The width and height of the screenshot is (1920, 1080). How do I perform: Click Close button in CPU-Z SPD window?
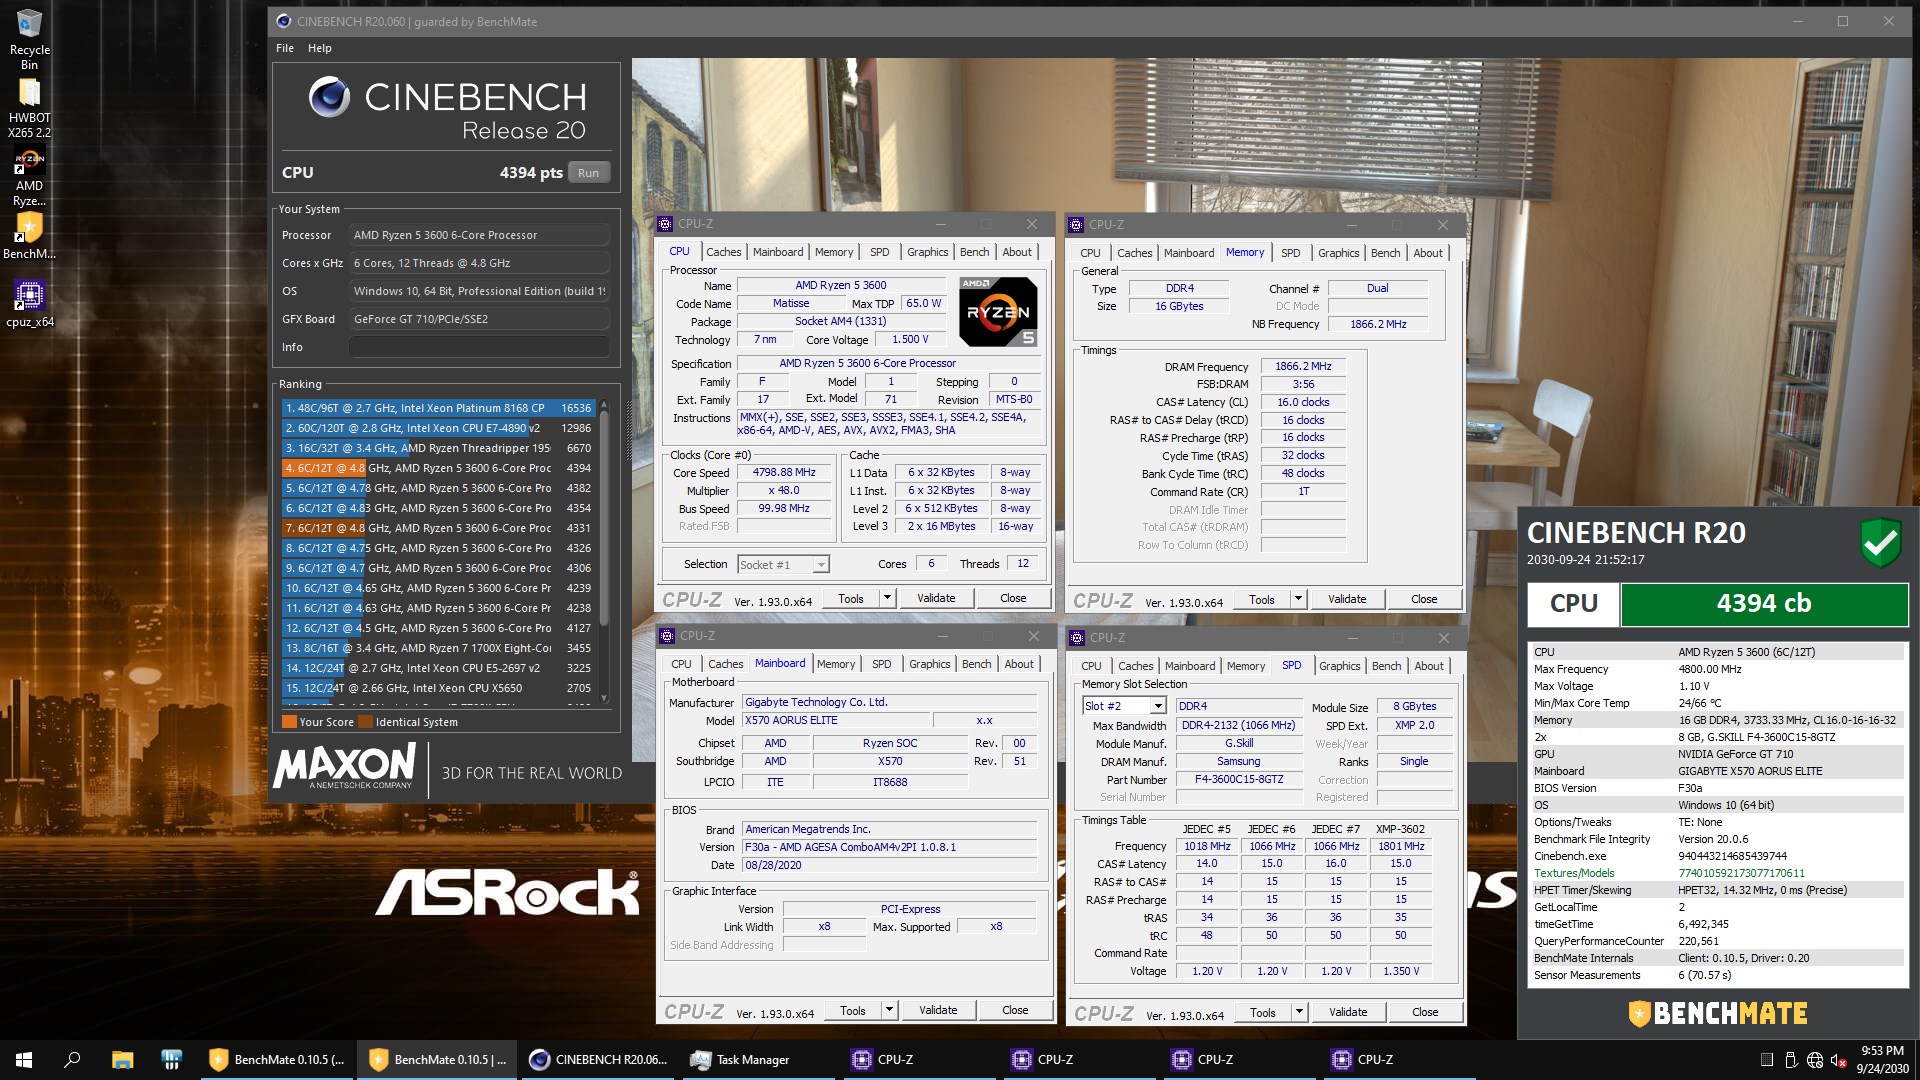[x=1425, y=1012]
